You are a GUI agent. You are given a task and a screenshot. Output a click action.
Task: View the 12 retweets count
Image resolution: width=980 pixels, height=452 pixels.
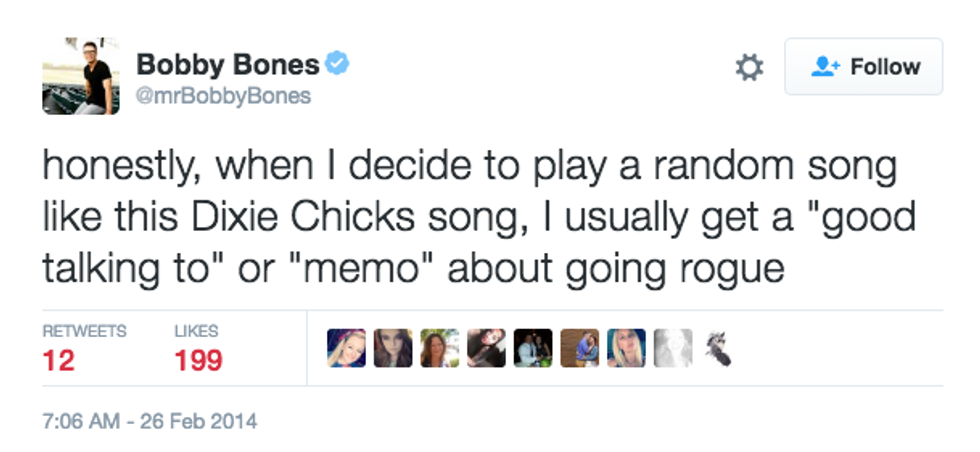[58, 360]
